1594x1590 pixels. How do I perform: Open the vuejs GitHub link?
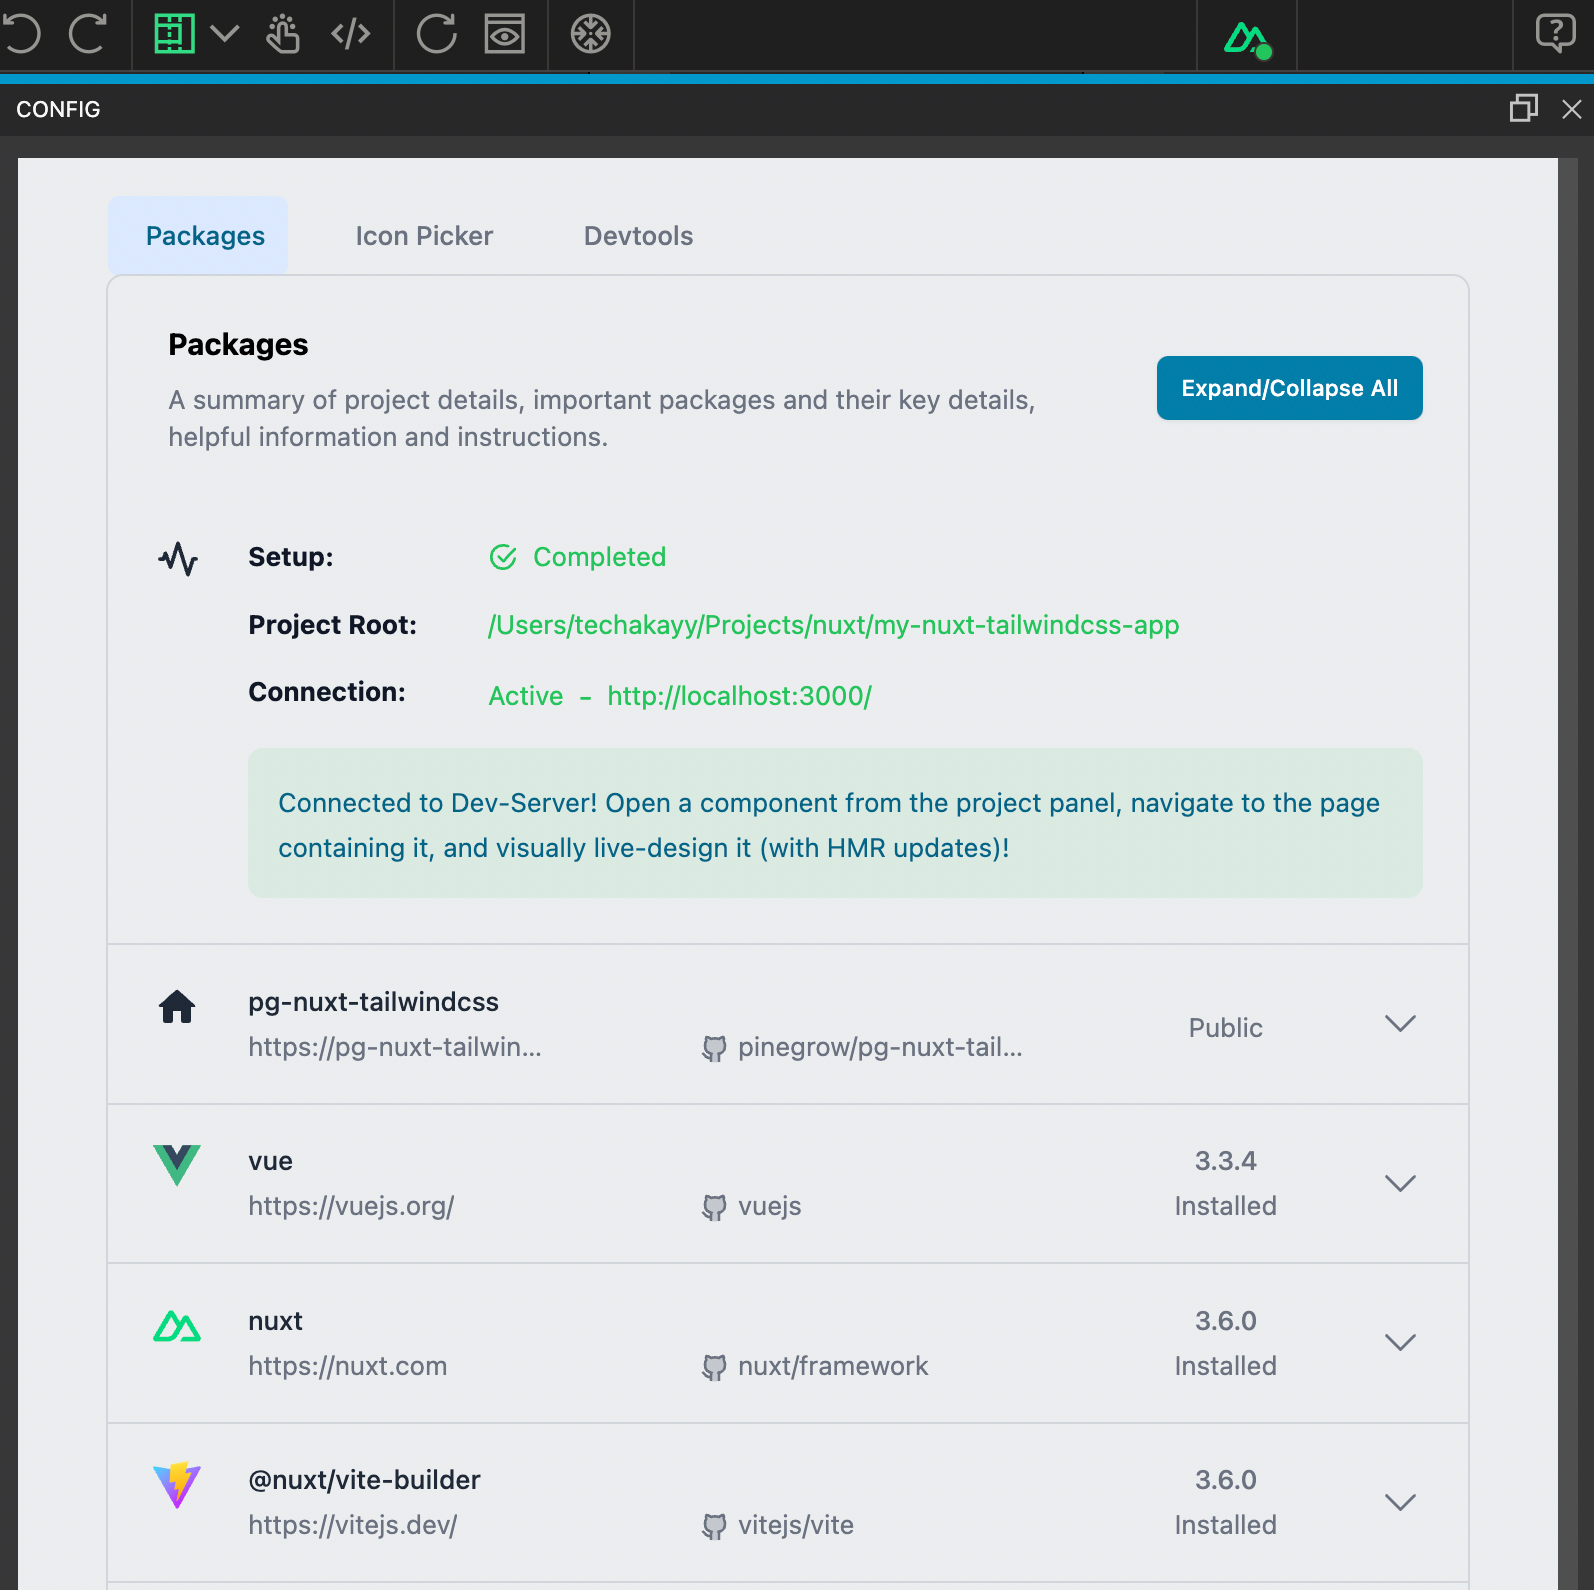coord(770,1206)
